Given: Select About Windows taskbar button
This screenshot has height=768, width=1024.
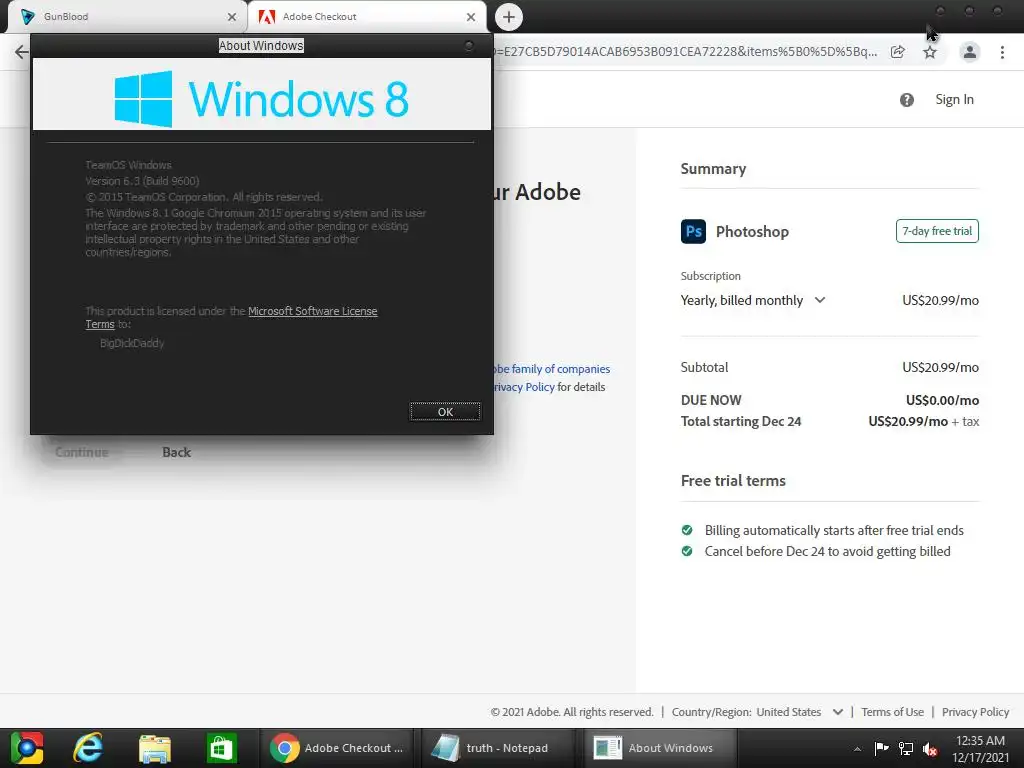Looking at the screenshot, I should click(658, 748).
